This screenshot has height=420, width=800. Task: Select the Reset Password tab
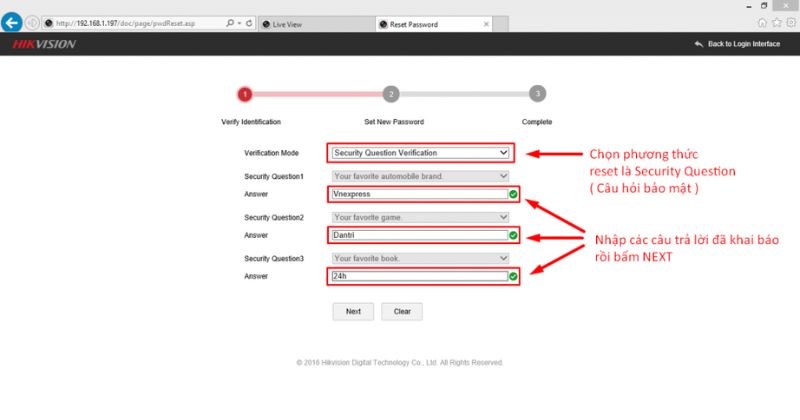point(420,22)
